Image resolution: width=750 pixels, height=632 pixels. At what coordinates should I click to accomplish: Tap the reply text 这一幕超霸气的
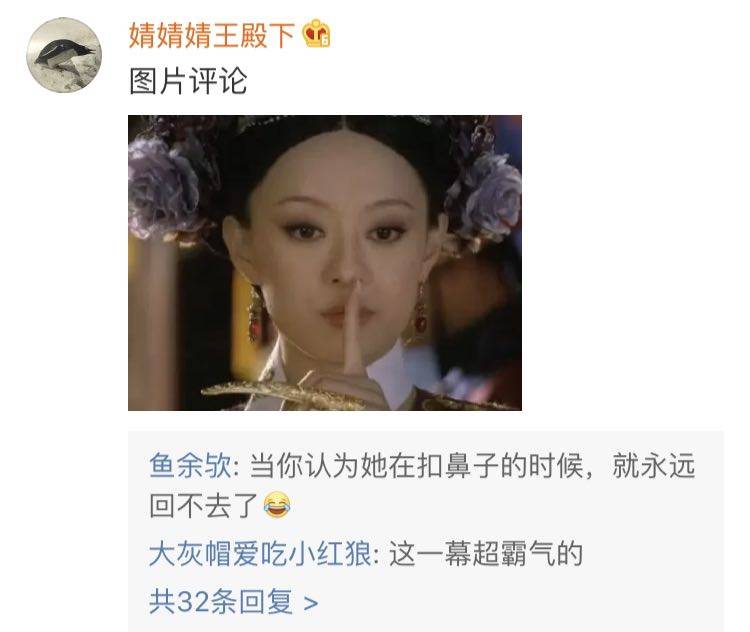(x=485, y=554)
